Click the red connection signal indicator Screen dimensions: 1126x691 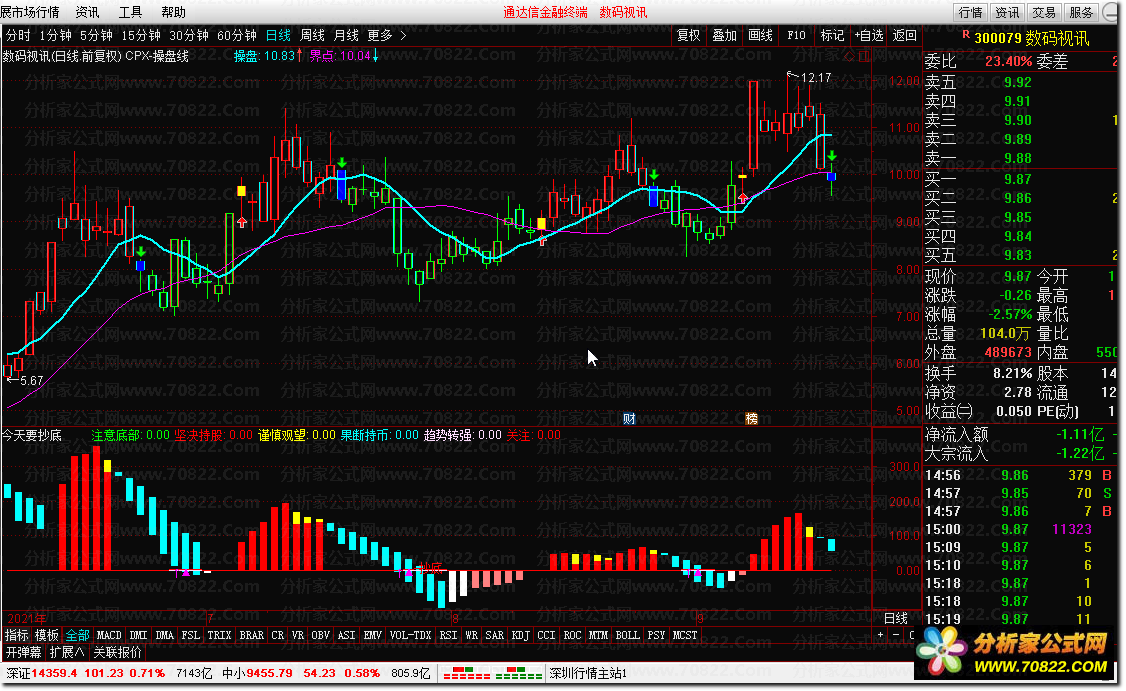[x=467, y=674]
